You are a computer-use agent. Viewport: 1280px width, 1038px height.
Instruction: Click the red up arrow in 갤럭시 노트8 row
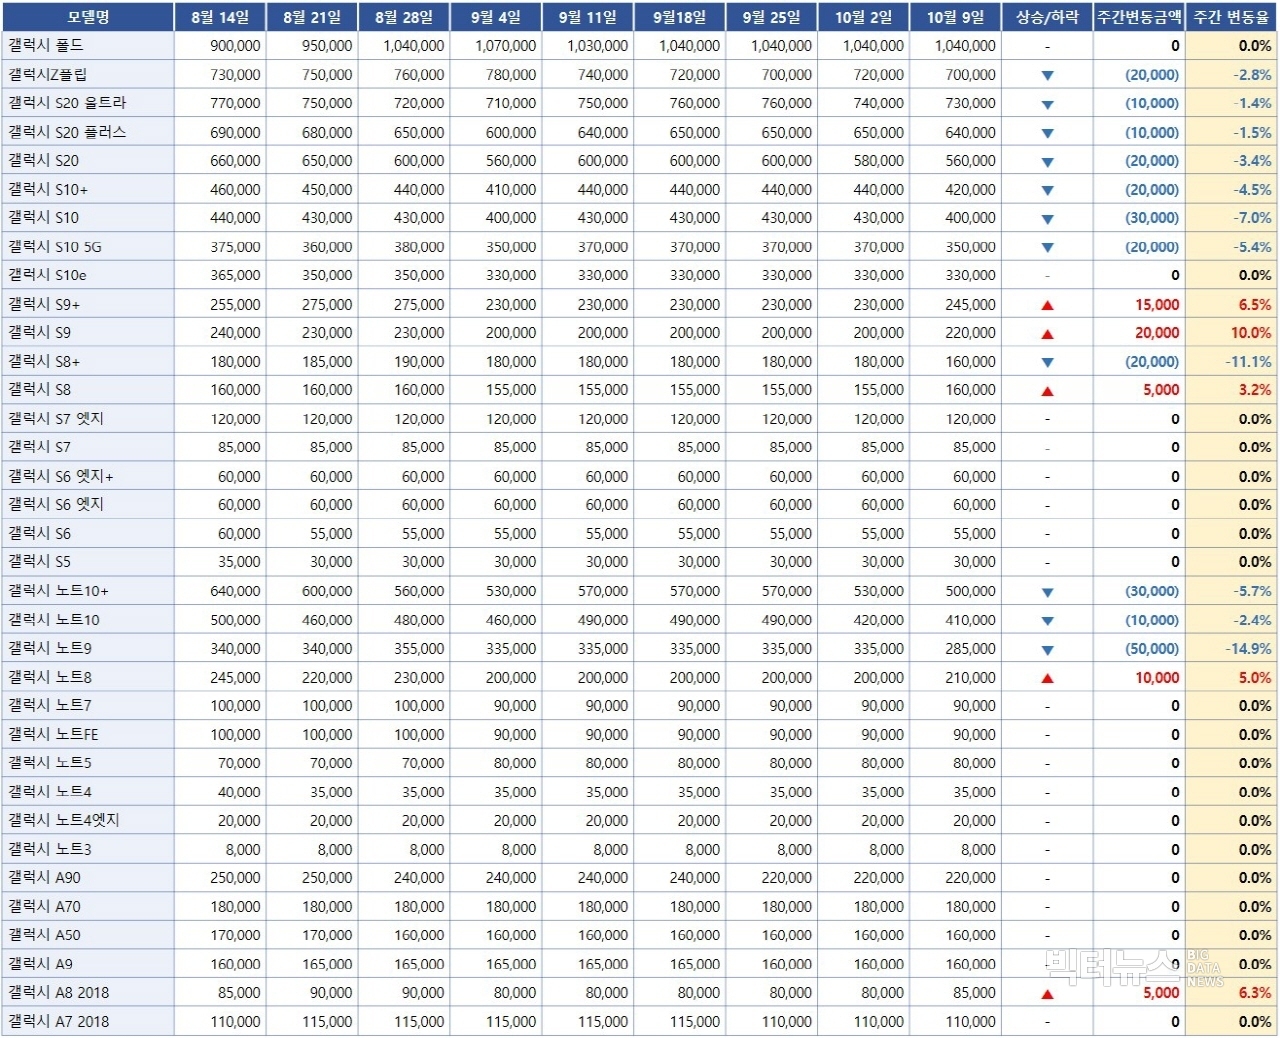click(x=1047, y=679)
